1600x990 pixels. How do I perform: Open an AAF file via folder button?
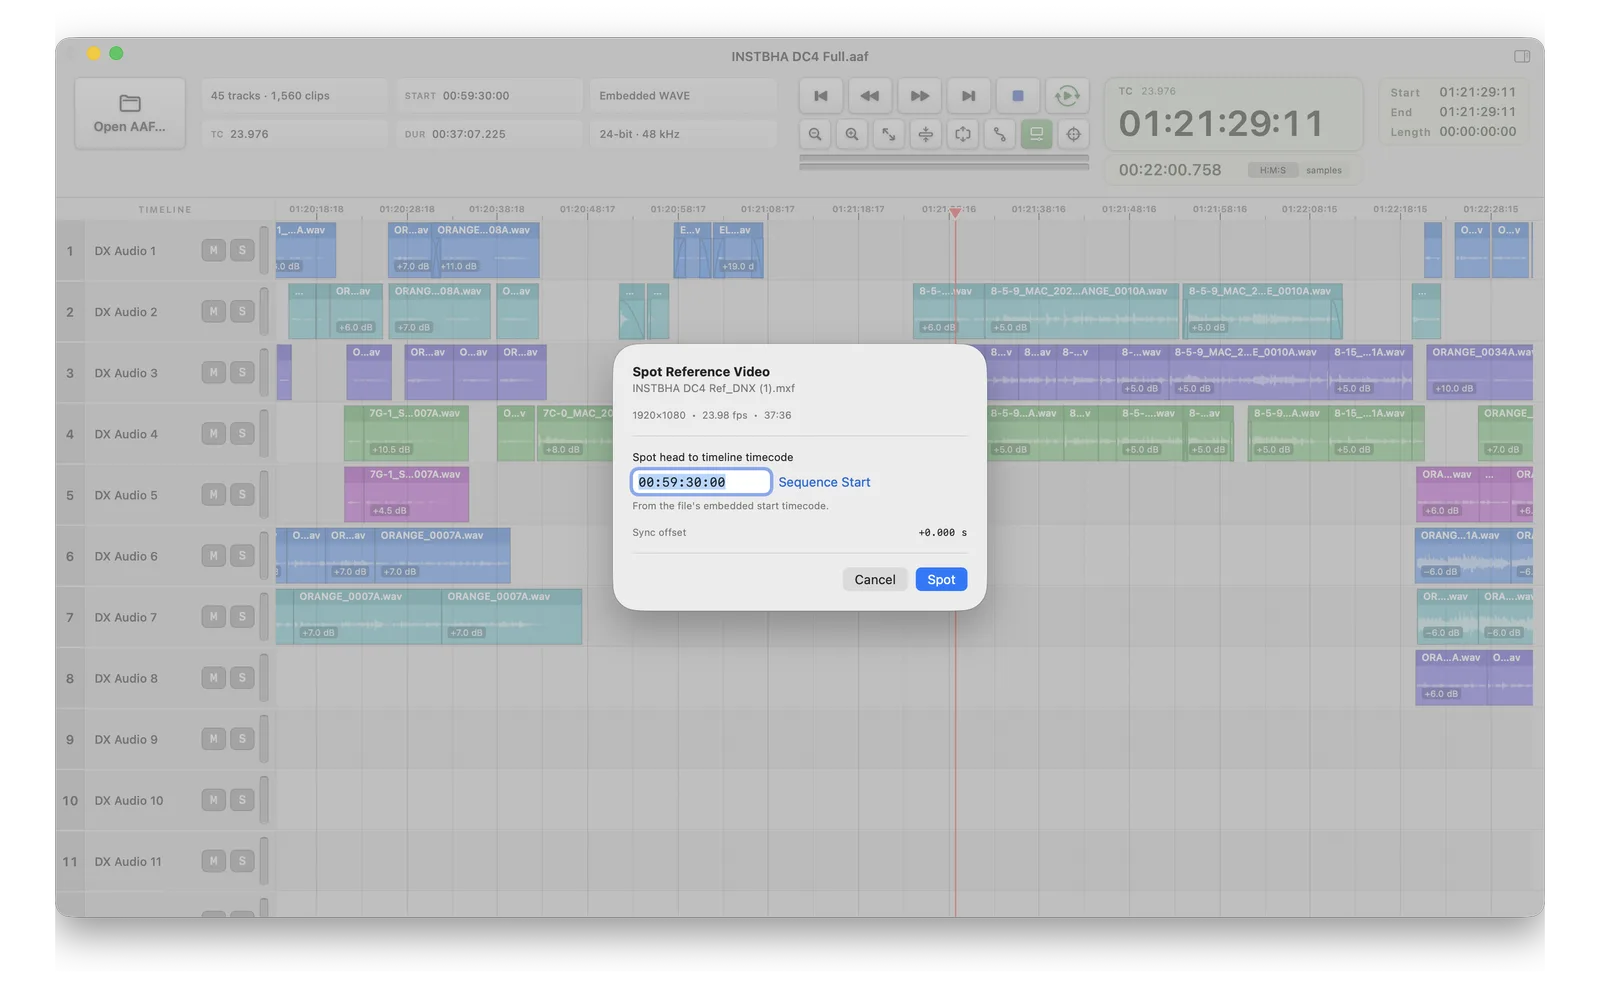point(130,114)
